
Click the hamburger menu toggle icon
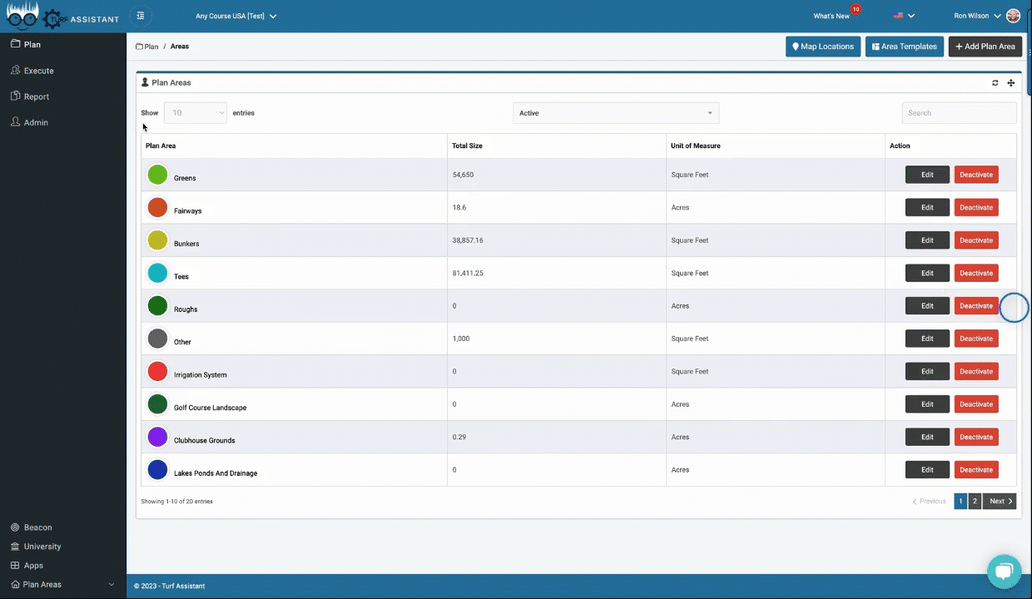(x=140, y=16)
